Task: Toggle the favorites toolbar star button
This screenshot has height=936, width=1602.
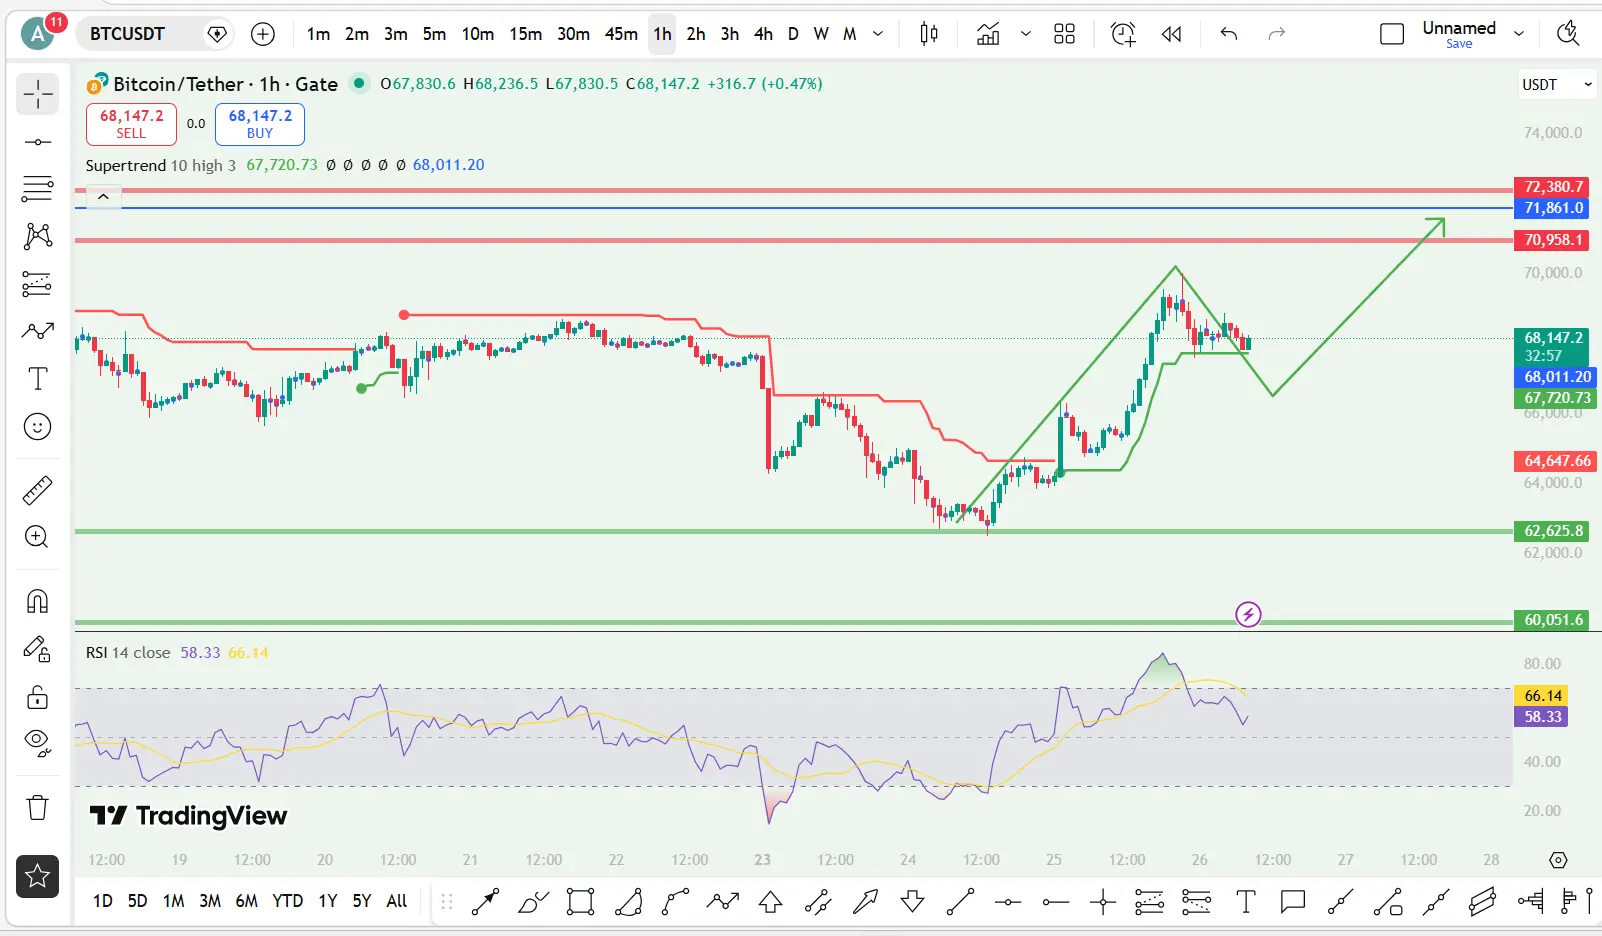Action: click(x=38, y=877)
